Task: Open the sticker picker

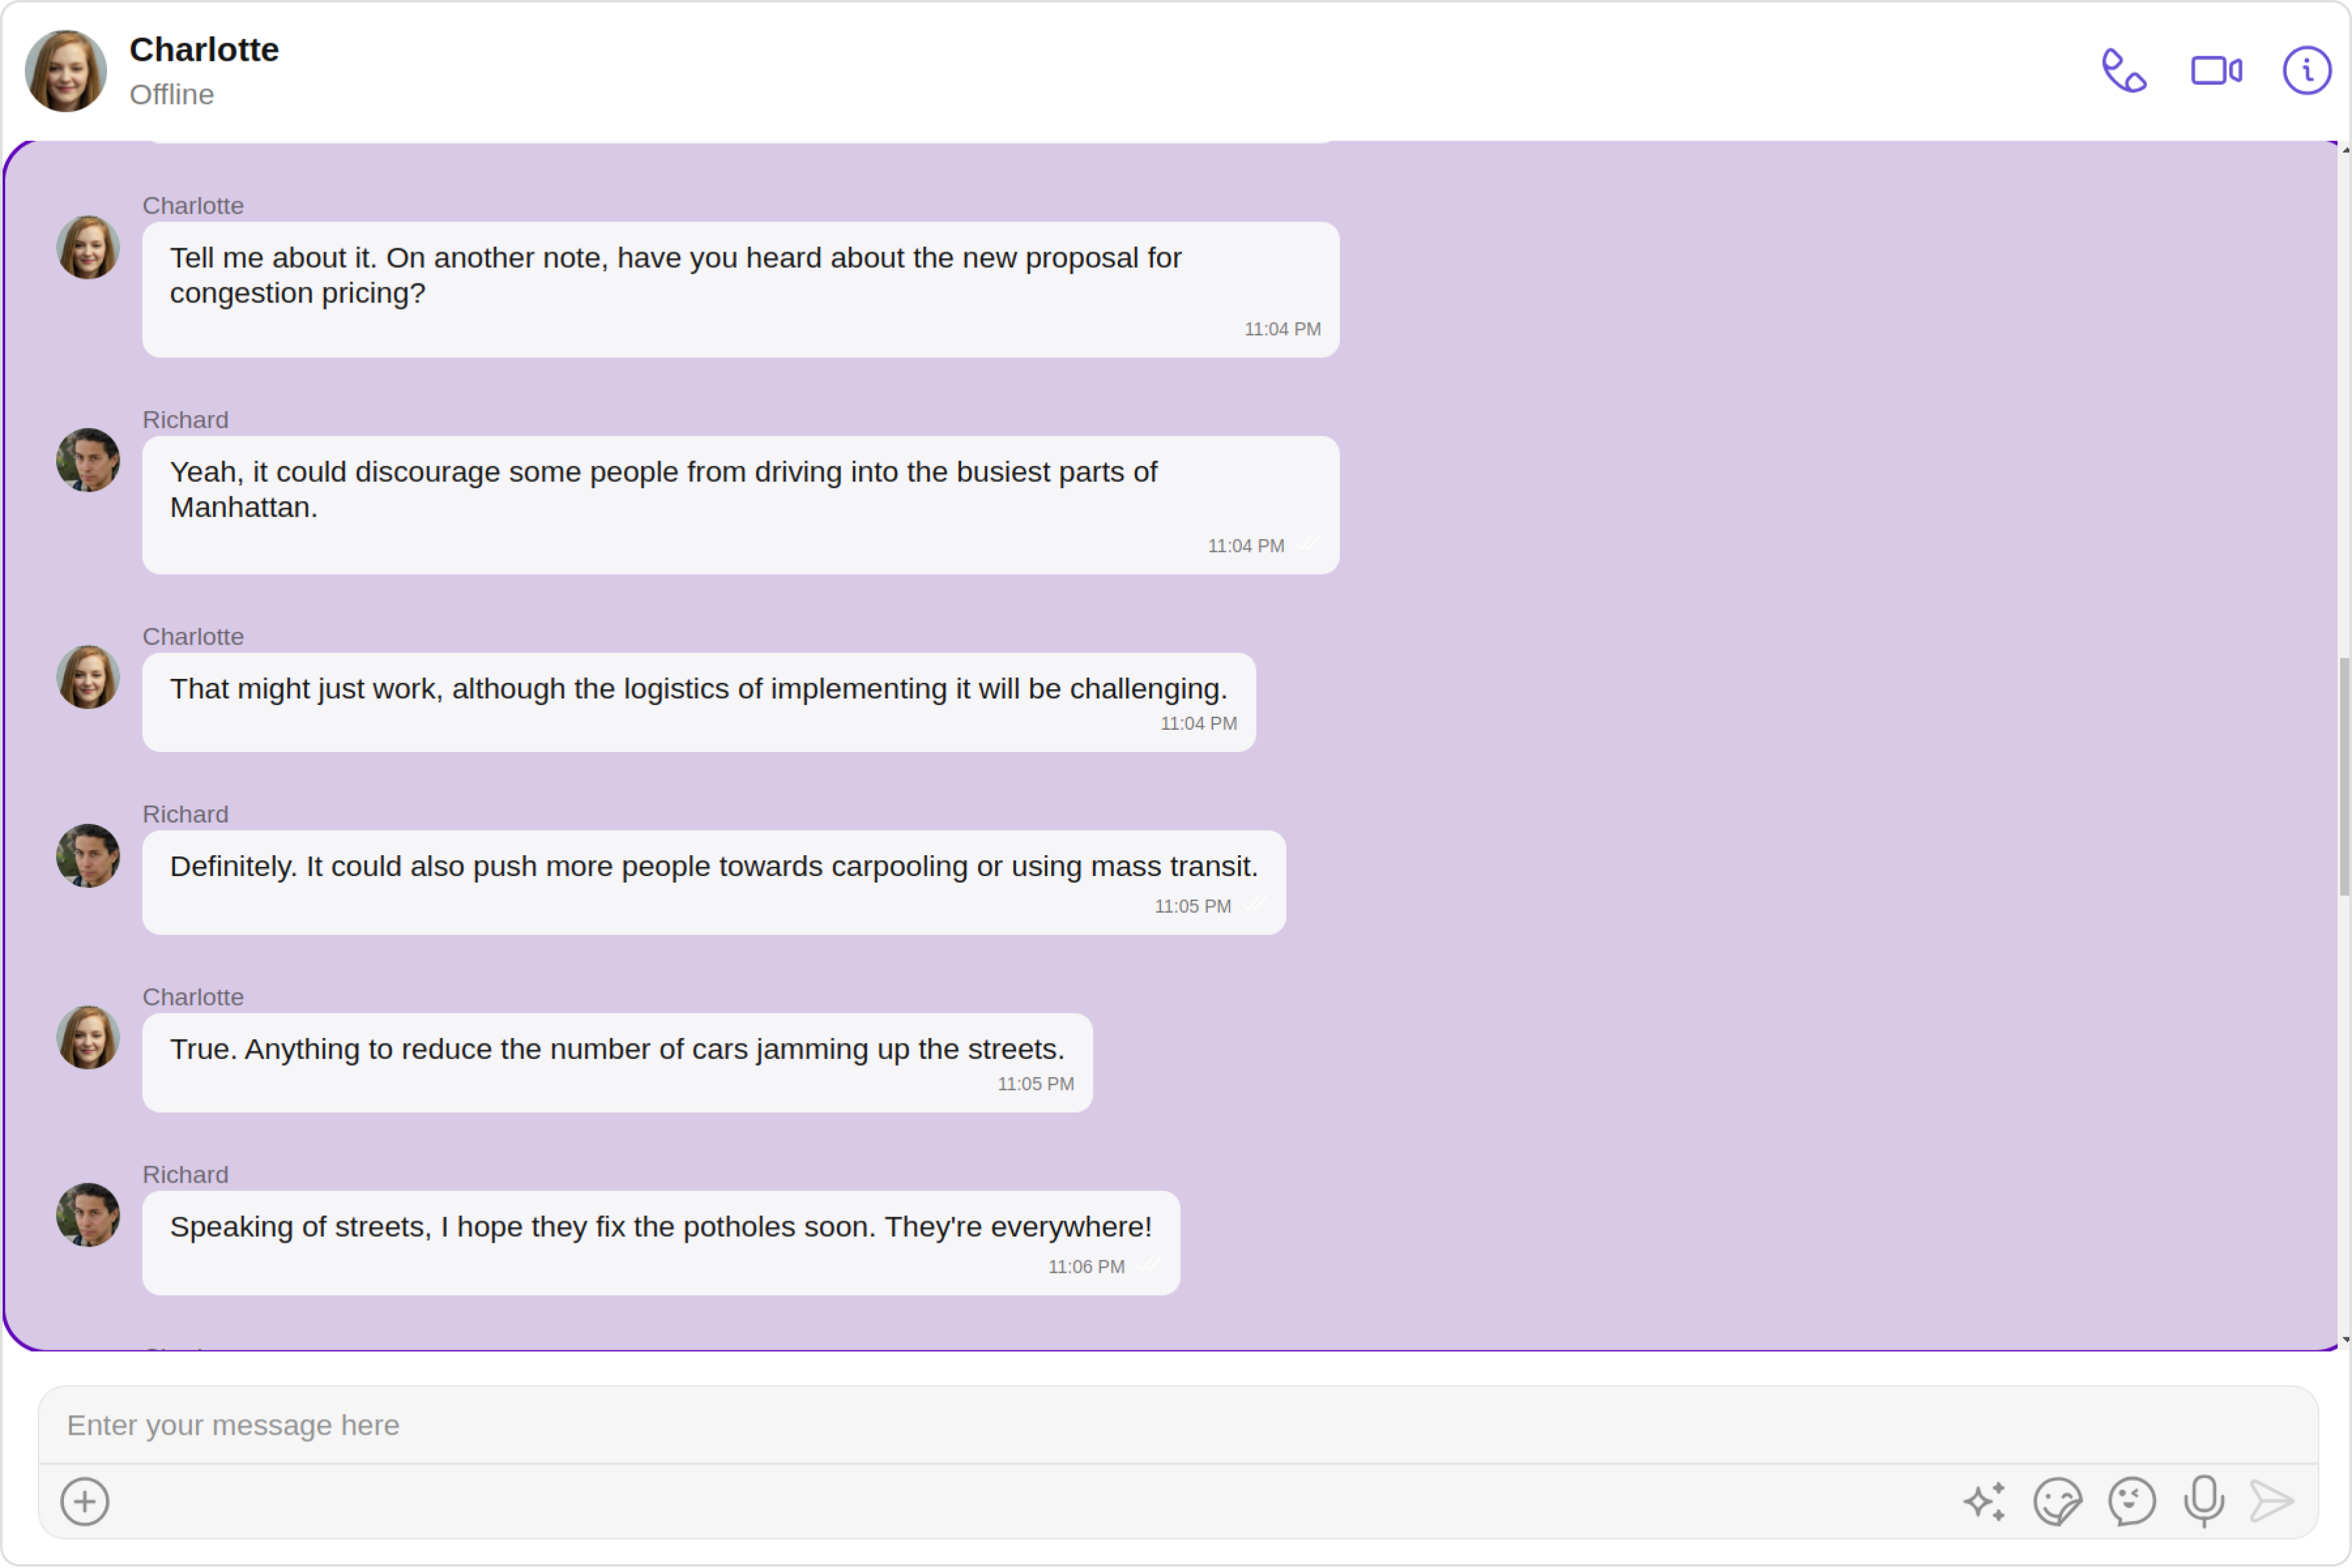Action: pos(2057,1501)
